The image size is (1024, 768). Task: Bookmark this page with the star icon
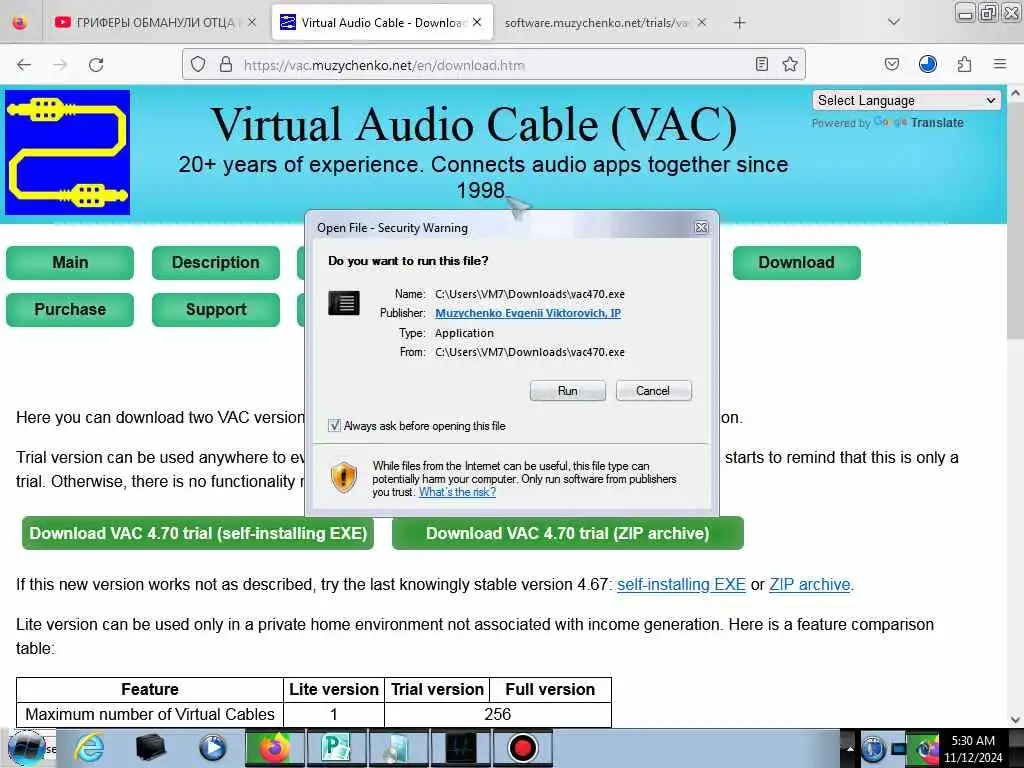coord(790,64)
